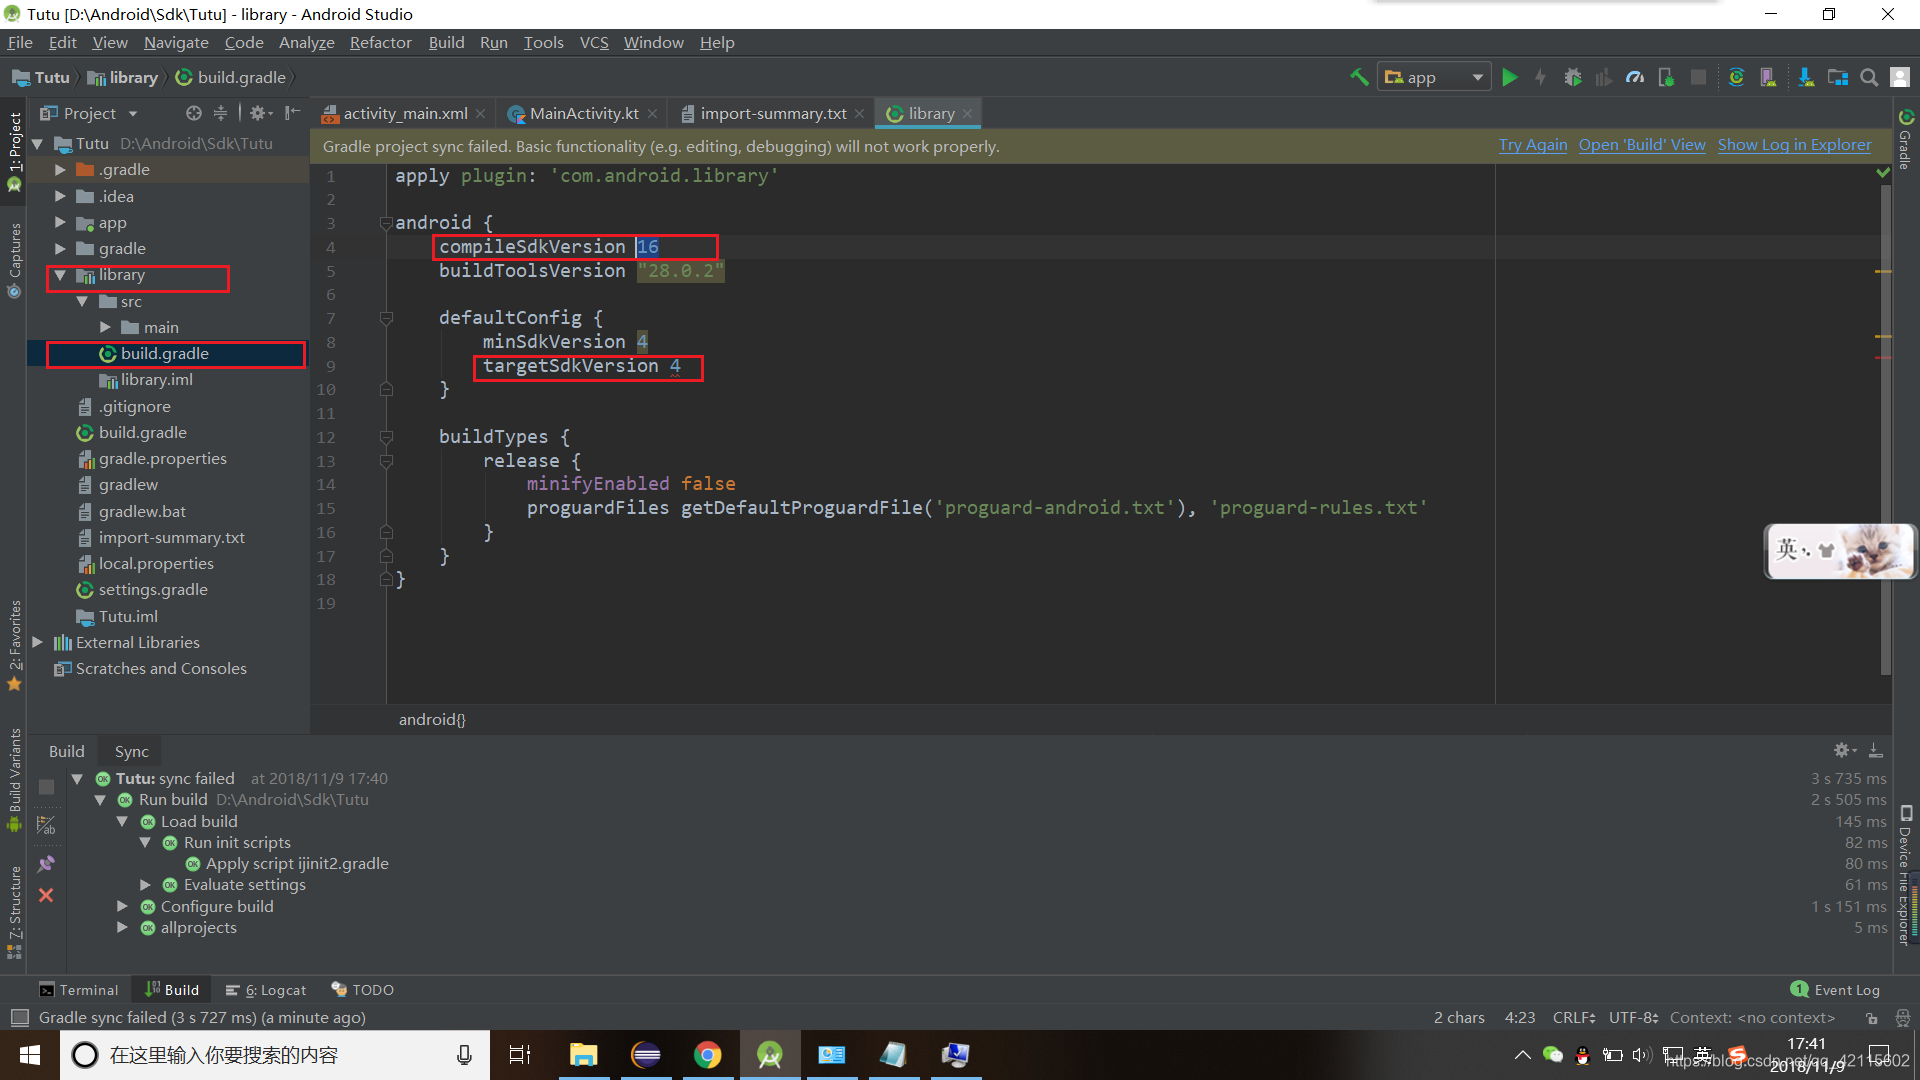This screenshot has height=1080, width=1920.
Task: Expand the app module folder
Action: point(60,222)
